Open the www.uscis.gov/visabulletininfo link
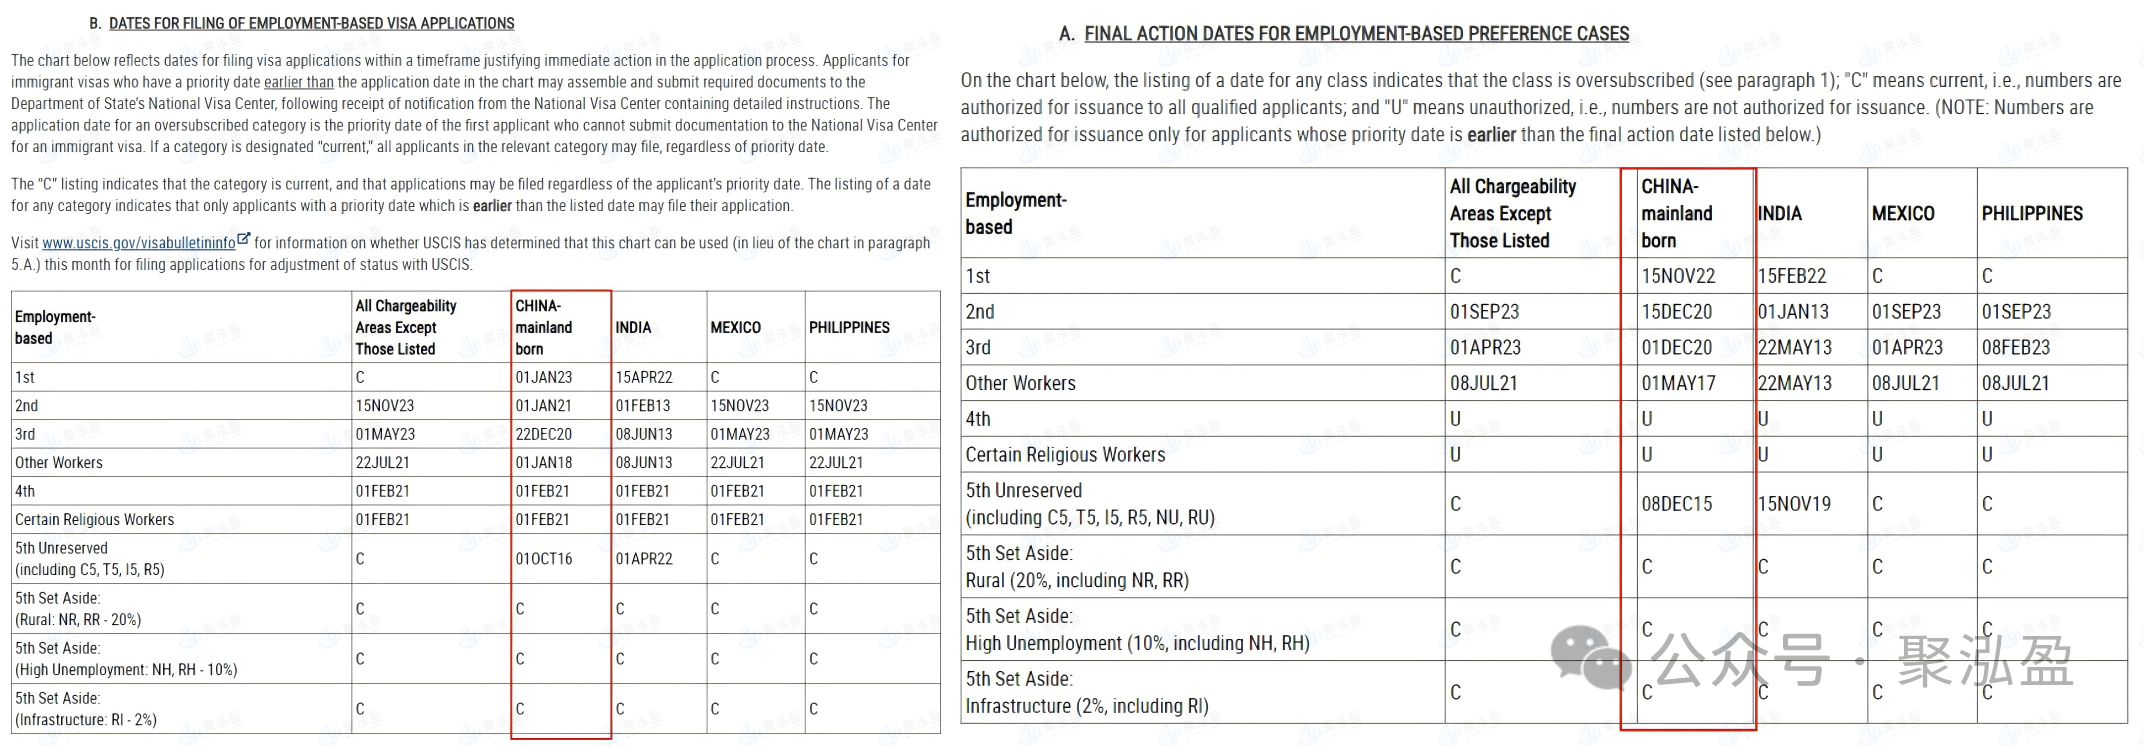 (x=139, y=243)
